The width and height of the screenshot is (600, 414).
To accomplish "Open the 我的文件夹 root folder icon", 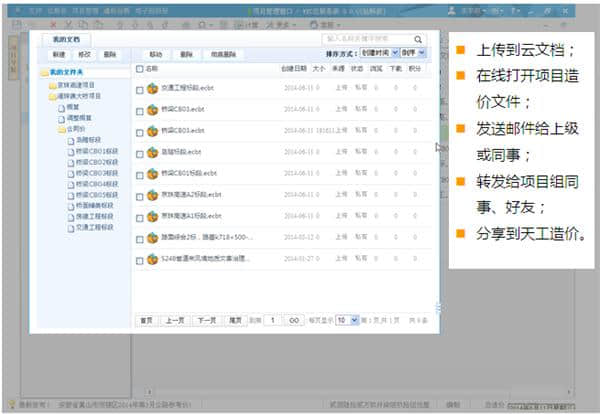I will (x=43, y=73).
